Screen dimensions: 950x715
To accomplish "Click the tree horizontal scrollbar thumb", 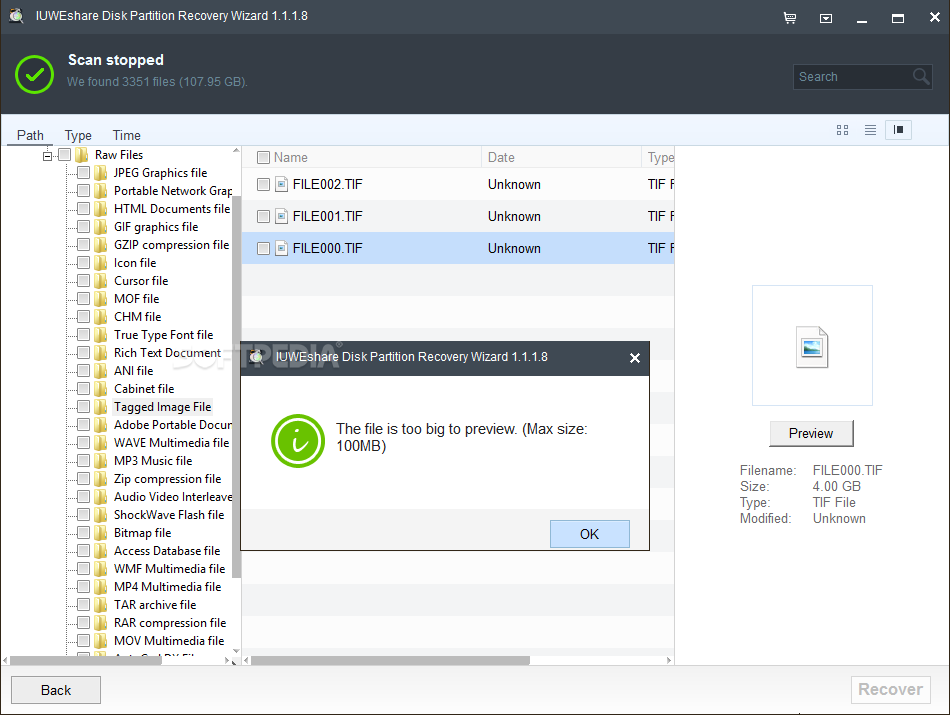I will (x=85, y=660).
